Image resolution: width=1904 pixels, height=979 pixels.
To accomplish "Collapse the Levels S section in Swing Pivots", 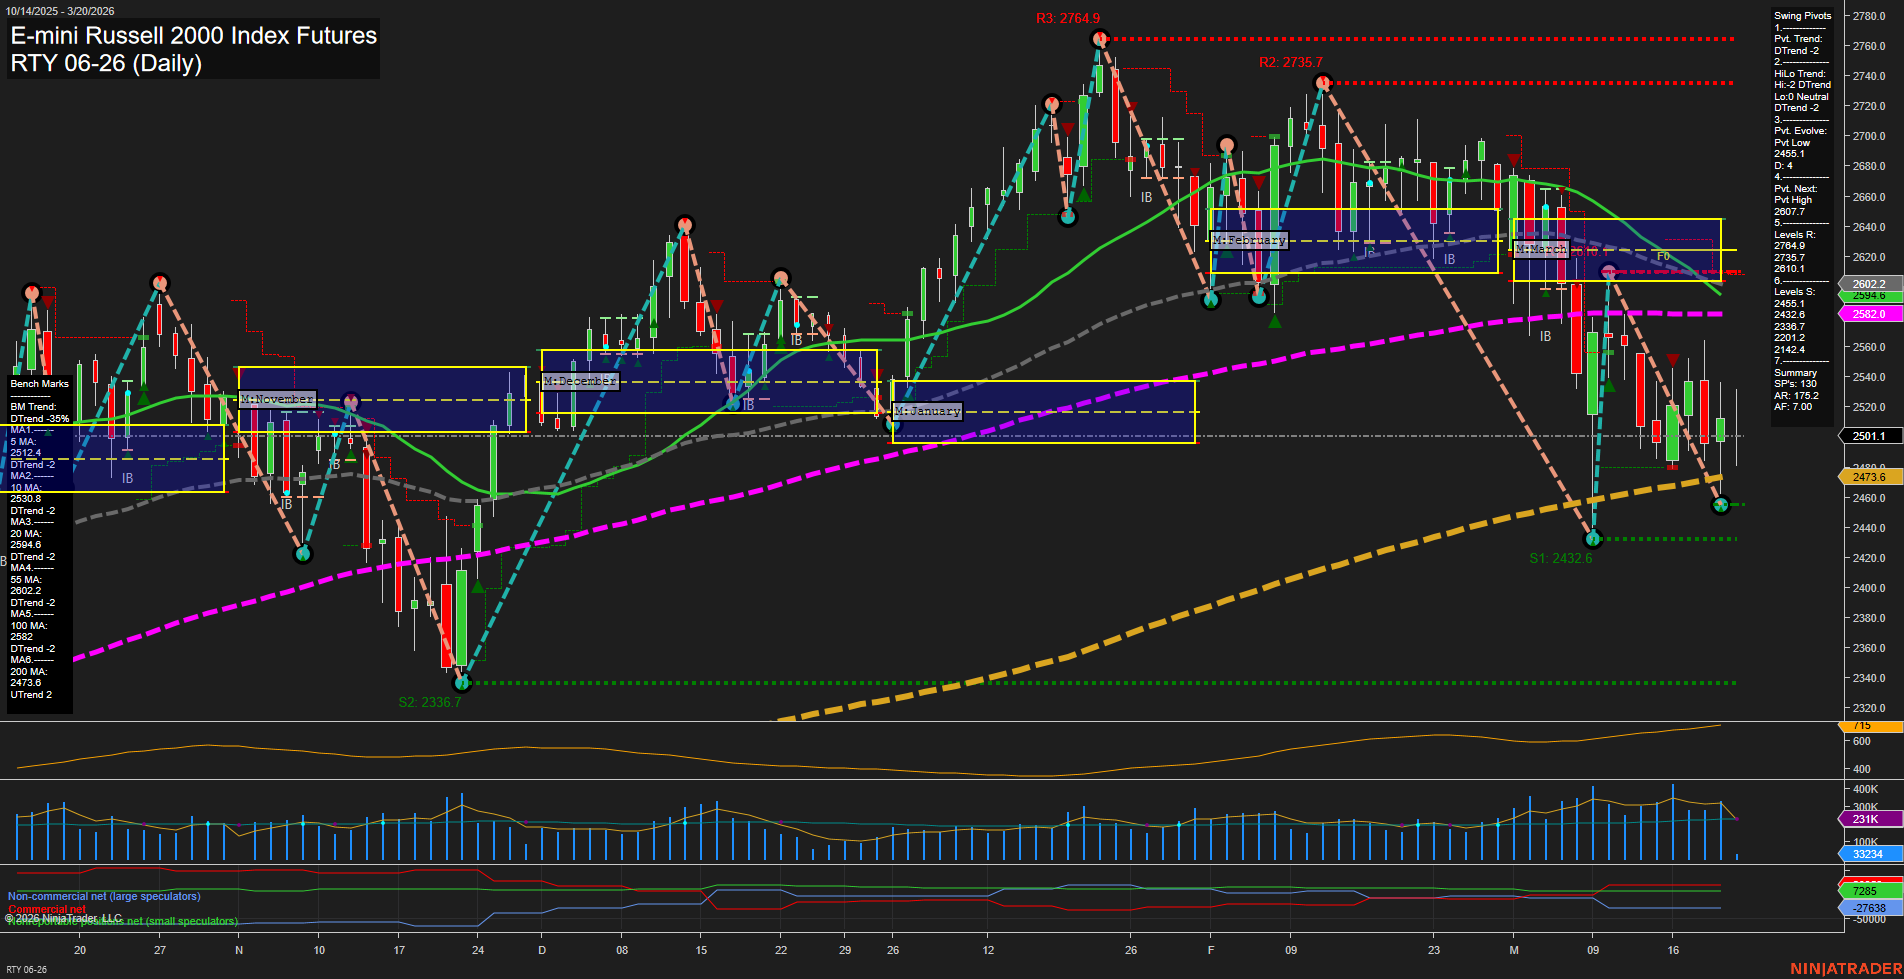I will coord(1796,291).
